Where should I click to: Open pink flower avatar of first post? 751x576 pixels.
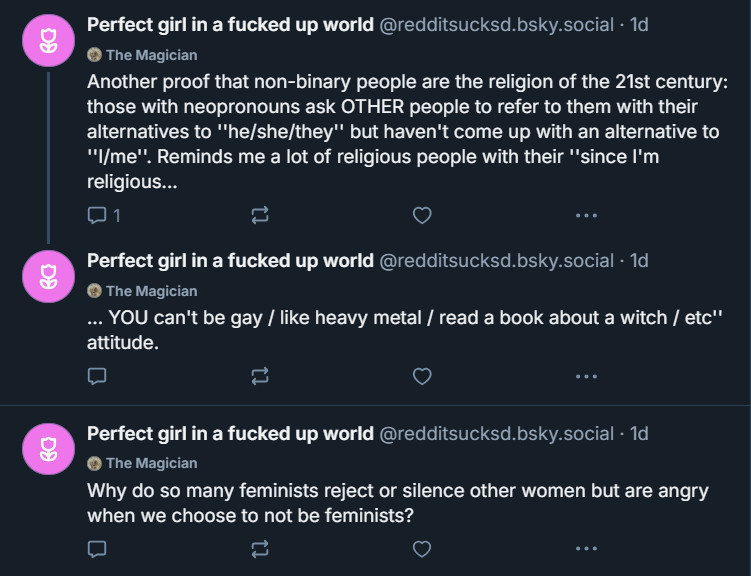[x=48, y=40]
